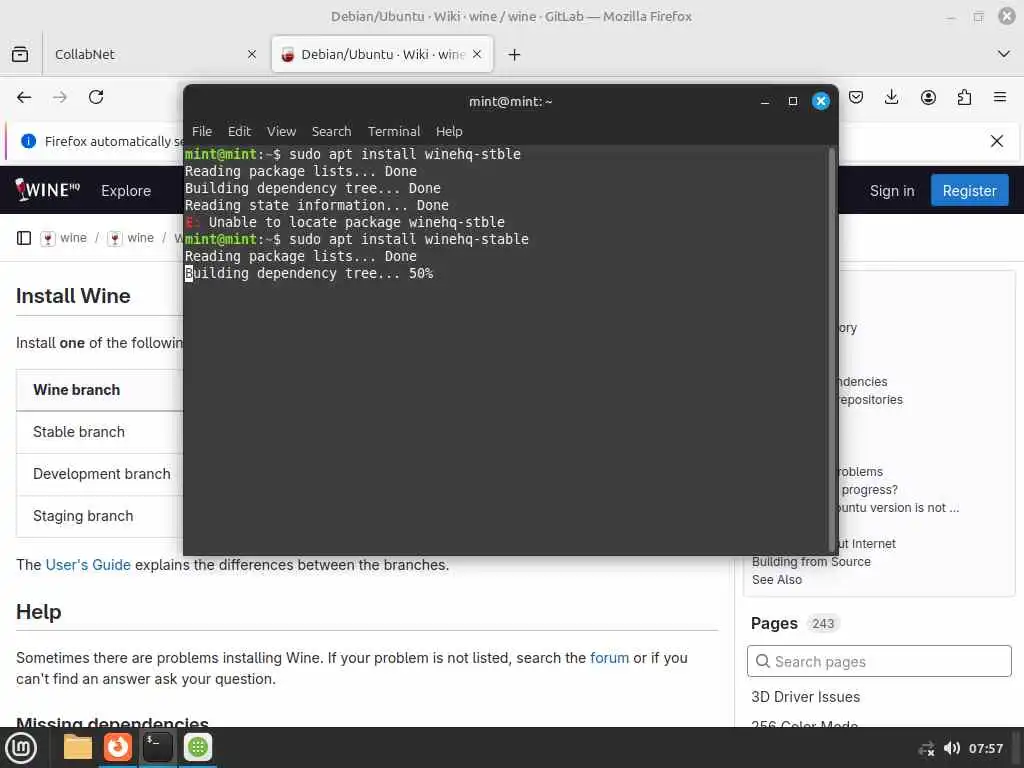Open terminal File menu
Image resolution: width=1024 pixels, height=768 pixels.
[202, 131]
